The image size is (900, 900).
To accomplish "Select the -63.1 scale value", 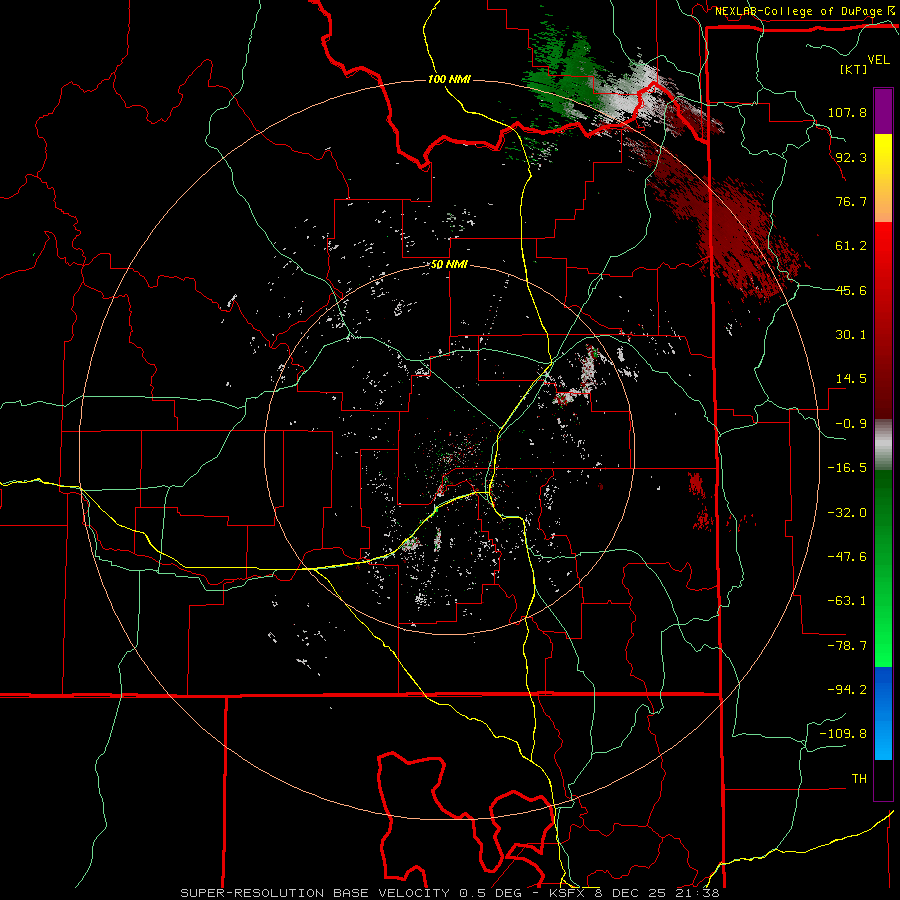I will click(x=847, y=601).
